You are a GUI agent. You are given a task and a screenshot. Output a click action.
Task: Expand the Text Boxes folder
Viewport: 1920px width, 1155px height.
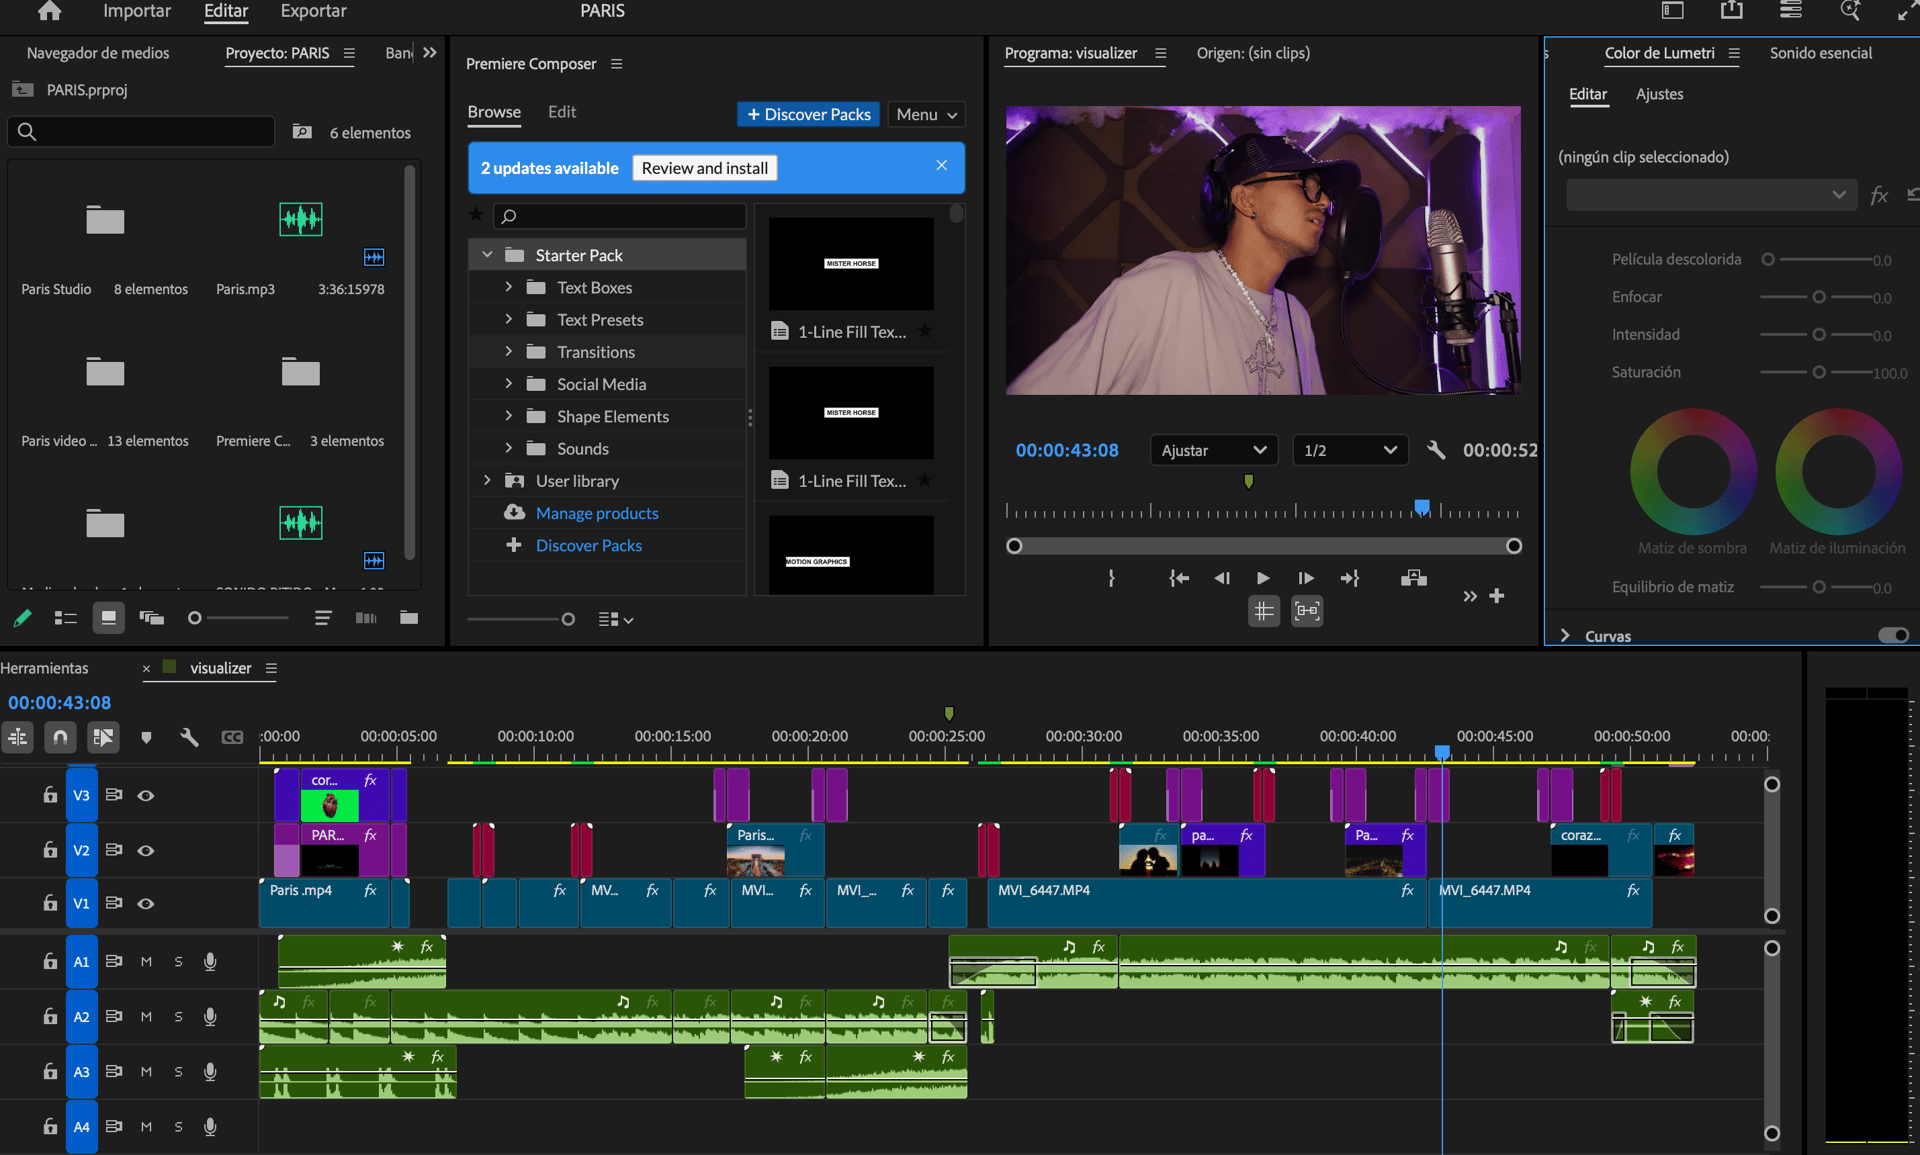pos(508,287)
